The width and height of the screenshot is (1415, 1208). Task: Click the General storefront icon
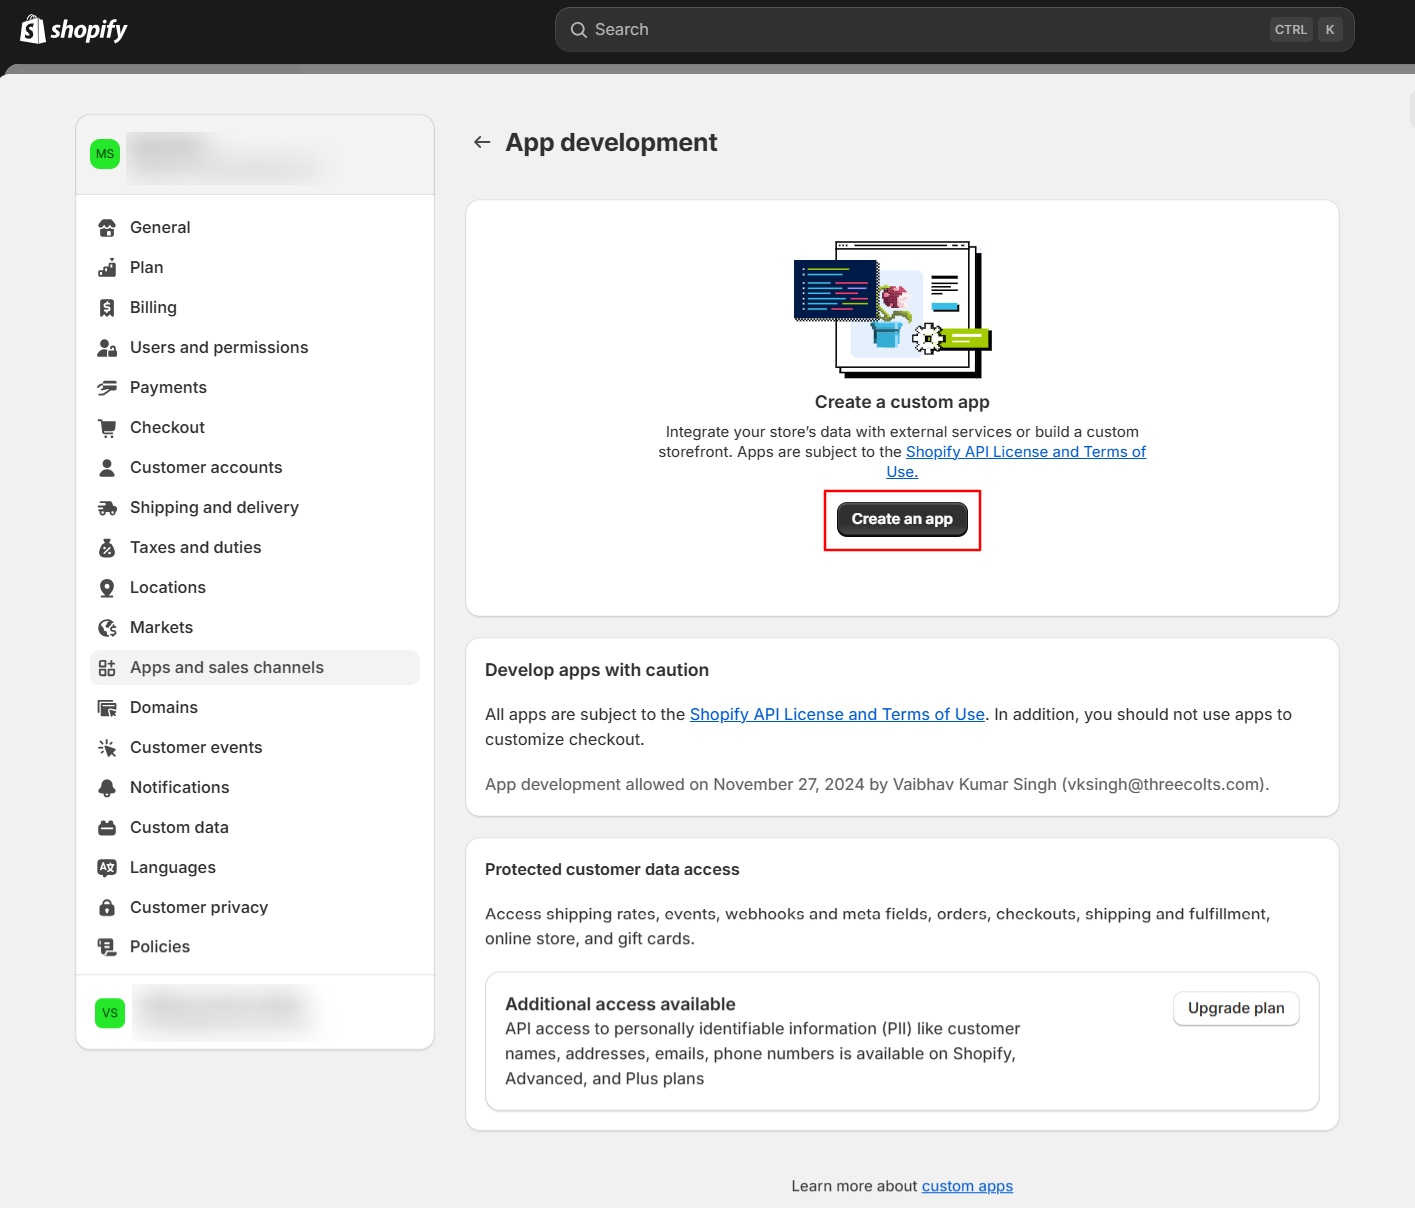[x=107, y=228]
